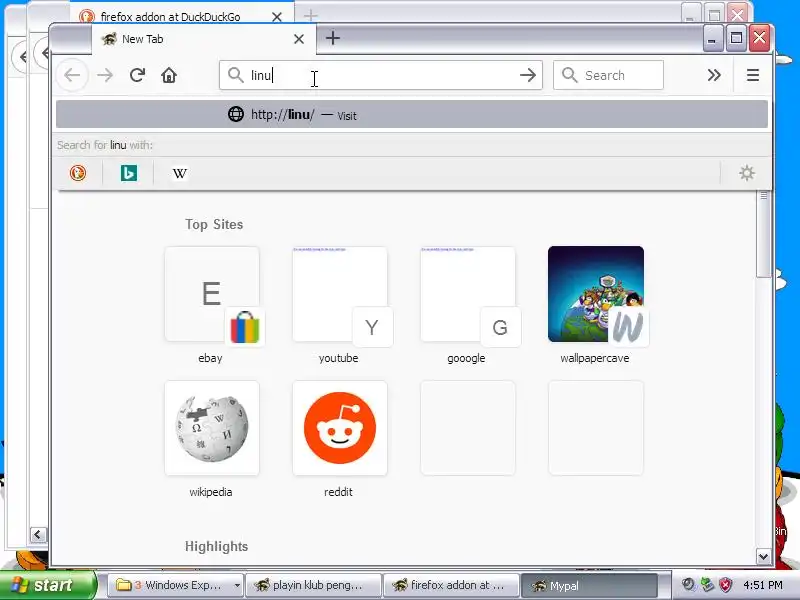800x600 pixels.
Task: Search with Bing one-off engine icon
Action: [129, 173]
